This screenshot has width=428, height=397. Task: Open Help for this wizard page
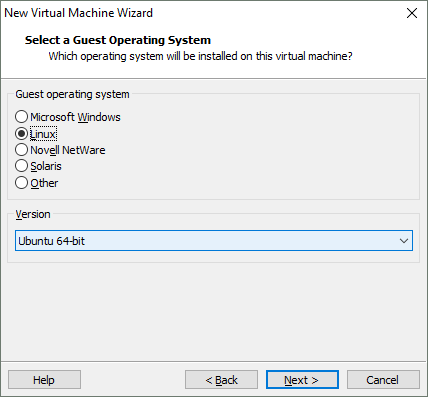(44, 380)
